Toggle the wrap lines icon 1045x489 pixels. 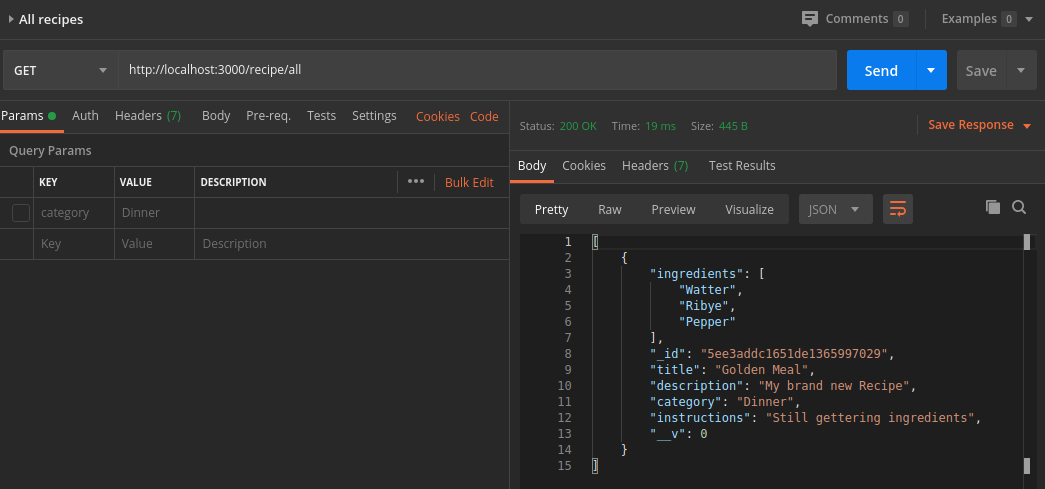coord(898,209)
